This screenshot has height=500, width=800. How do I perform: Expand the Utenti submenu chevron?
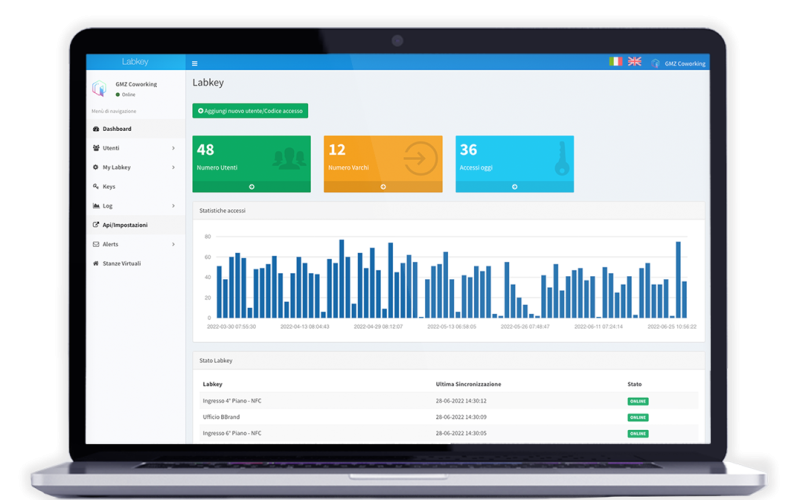coord(173,148)
